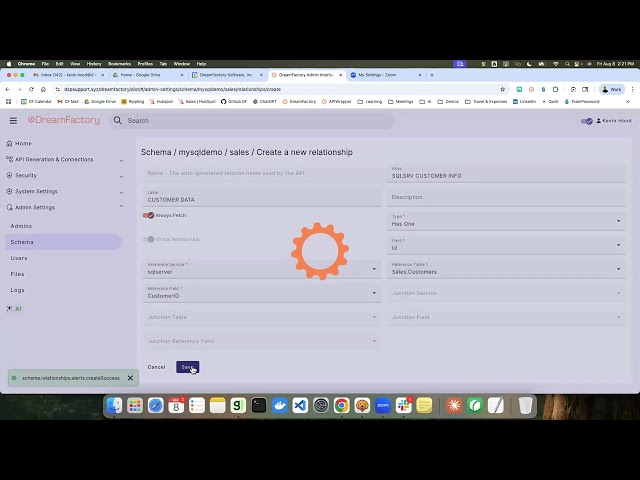Switch to the Home - Google Drive tab
Viewport: 640px width, 480px height.
tap(149, 75)
